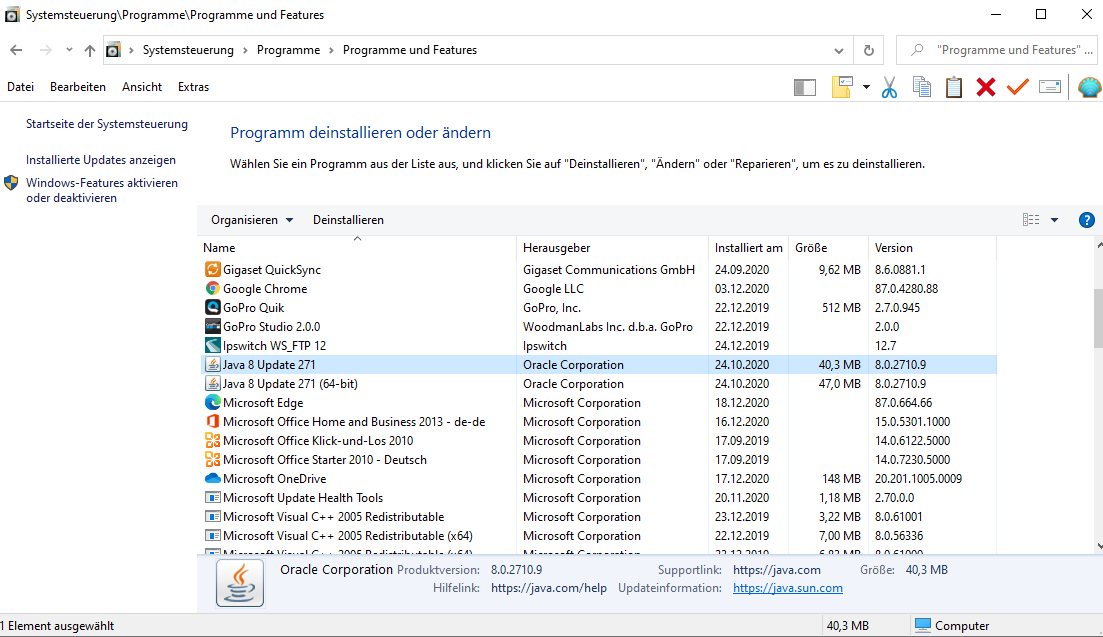Click Installierte Updates anzeigen link
Viewport: 1103px width, 637px height.
pyautogui.click(x=101, y=160)
